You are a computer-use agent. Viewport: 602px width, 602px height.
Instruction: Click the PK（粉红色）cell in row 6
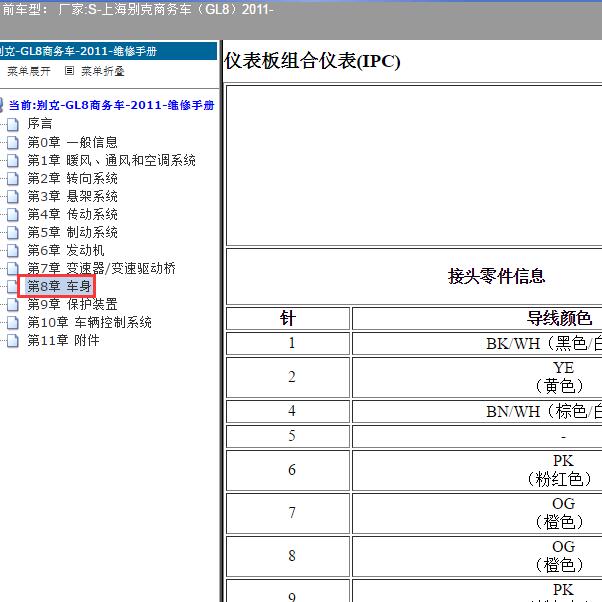pos(477,470)
